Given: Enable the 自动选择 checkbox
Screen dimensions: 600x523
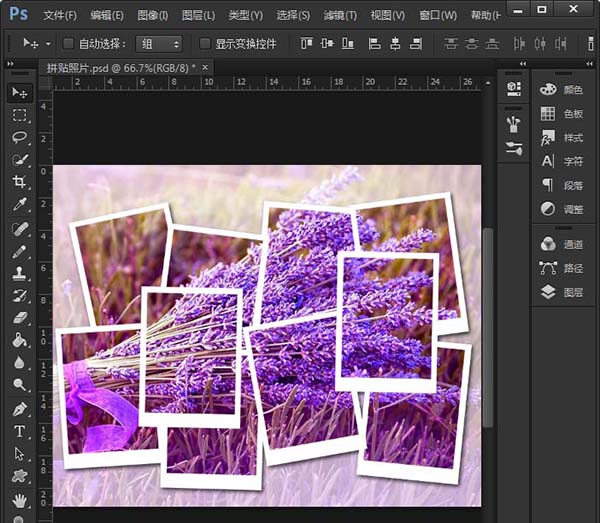Looking at the screenshot, I should tap(69, 44).
